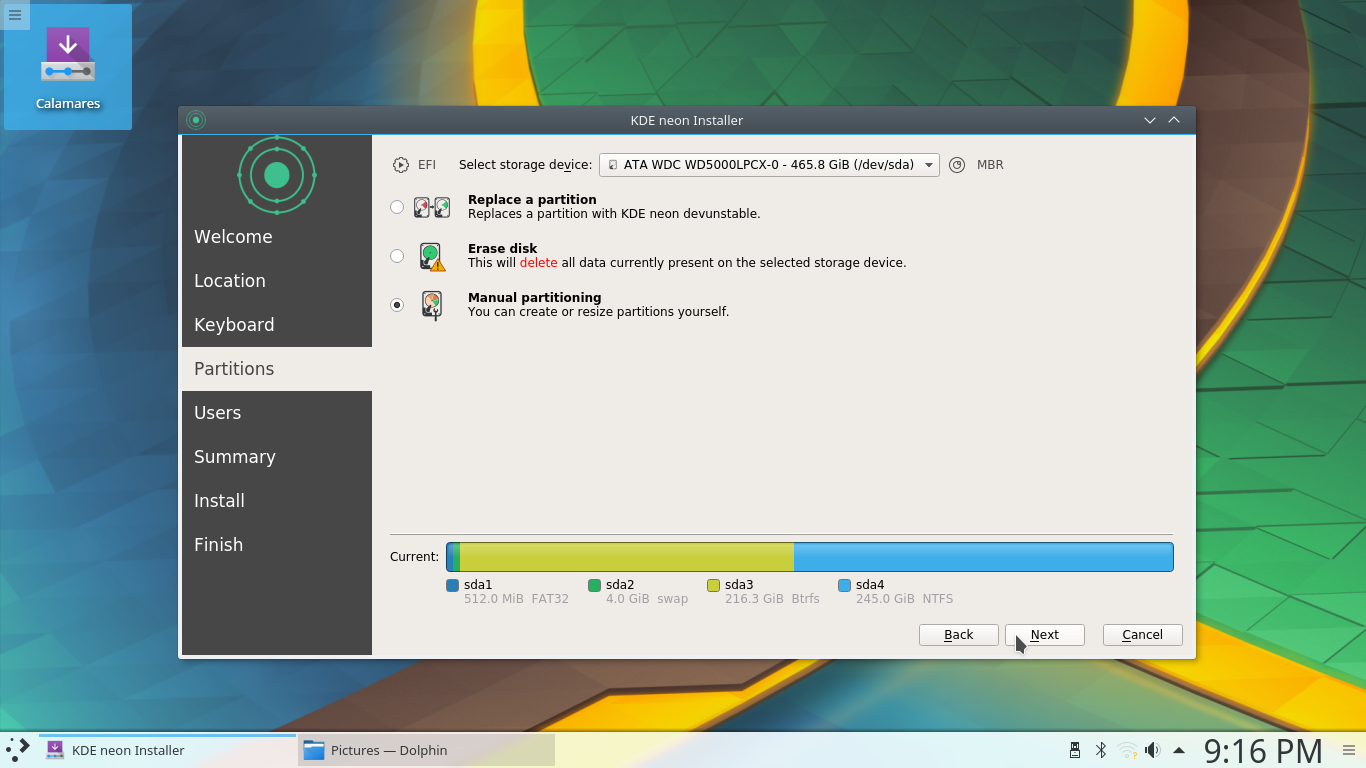Click the "245.0 GiB NTFS" text
The image size is (1366, 768).
click(904, 599)
